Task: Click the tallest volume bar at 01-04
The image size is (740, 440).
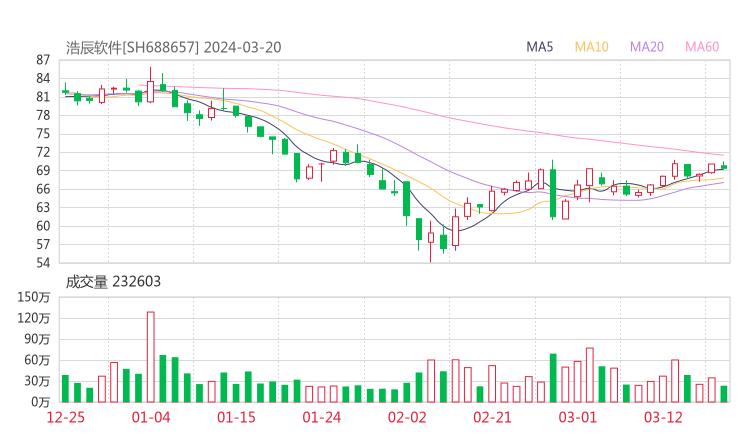Action: (151, 357)
